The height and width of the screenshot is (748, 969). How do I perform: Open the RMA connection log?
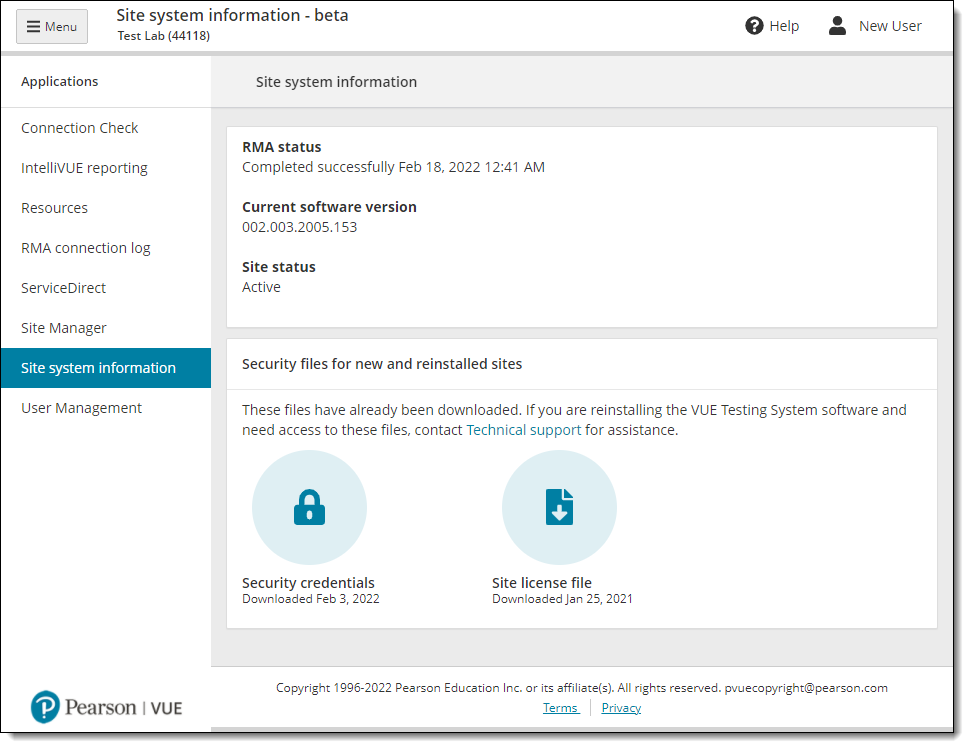pos(86,248)
